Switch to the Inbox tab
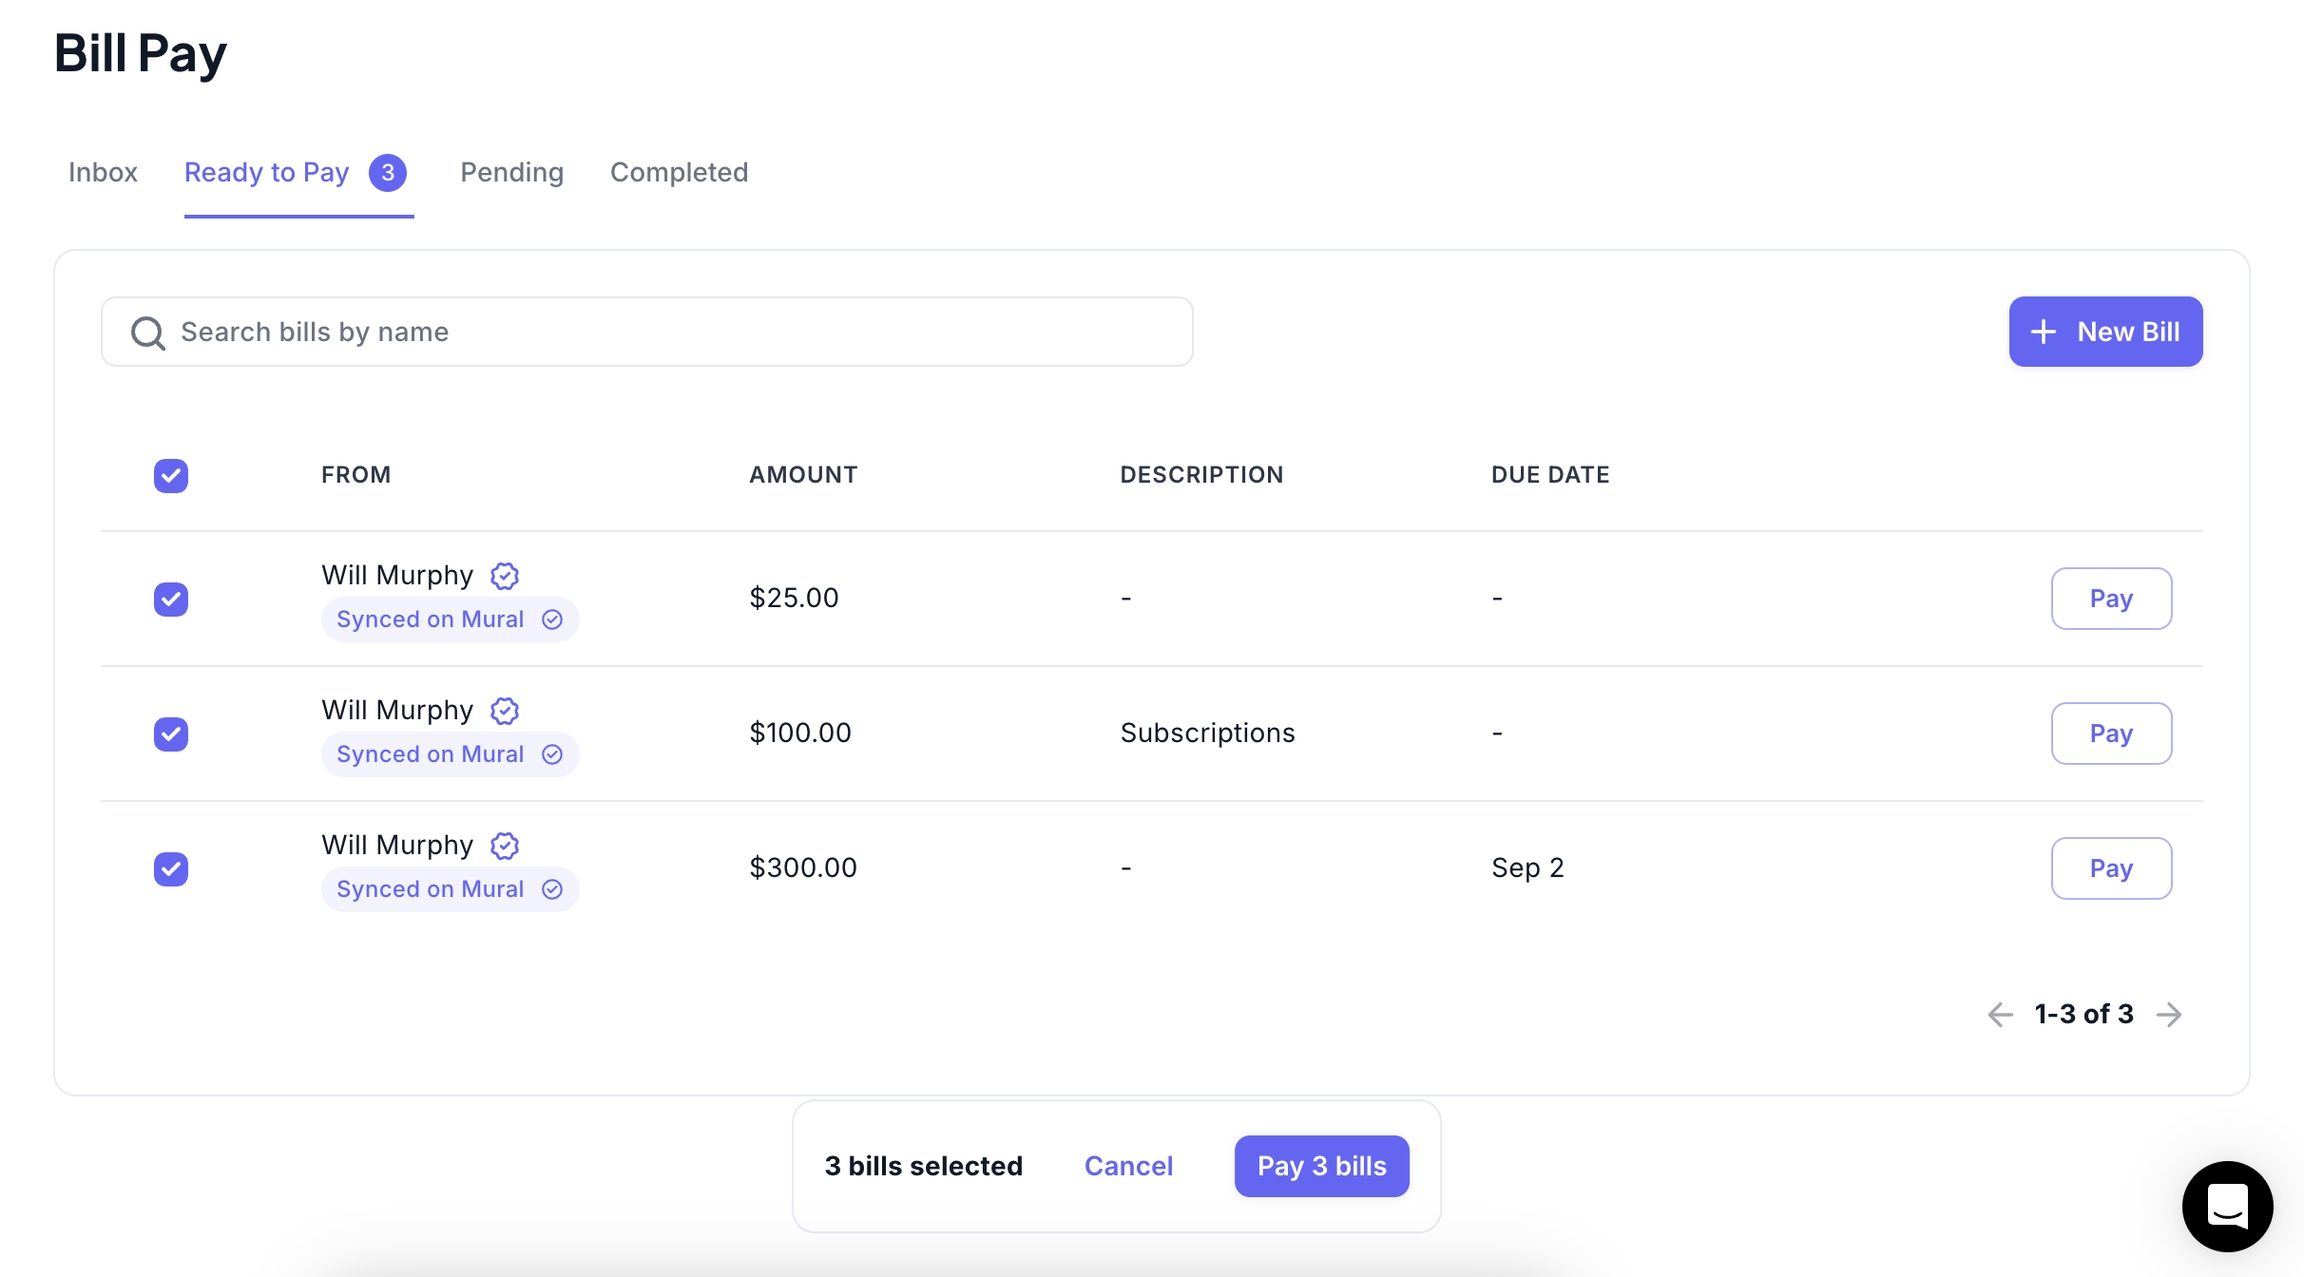 coord(103,172)
